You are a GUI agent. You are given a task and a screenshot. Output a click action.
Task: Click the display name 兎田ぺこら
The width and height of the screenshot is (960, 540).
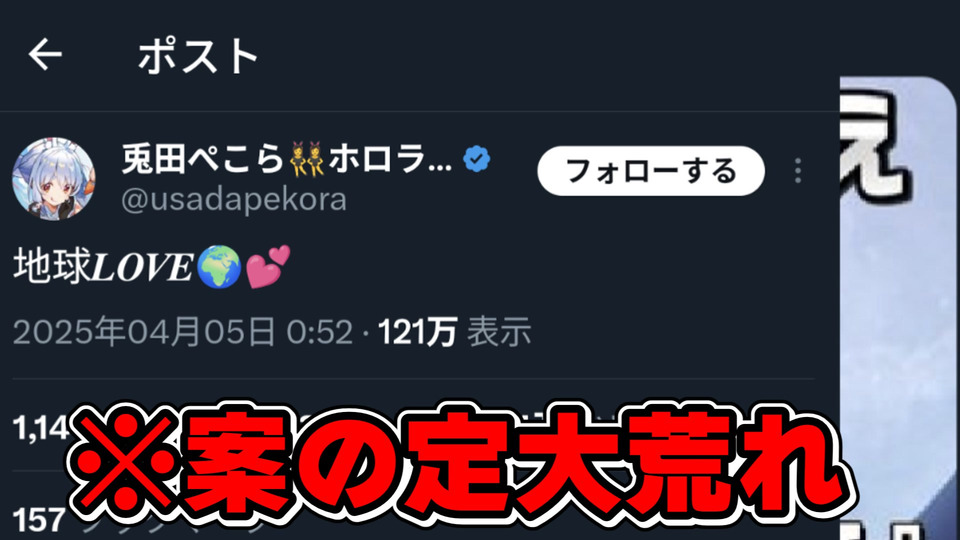203,159
